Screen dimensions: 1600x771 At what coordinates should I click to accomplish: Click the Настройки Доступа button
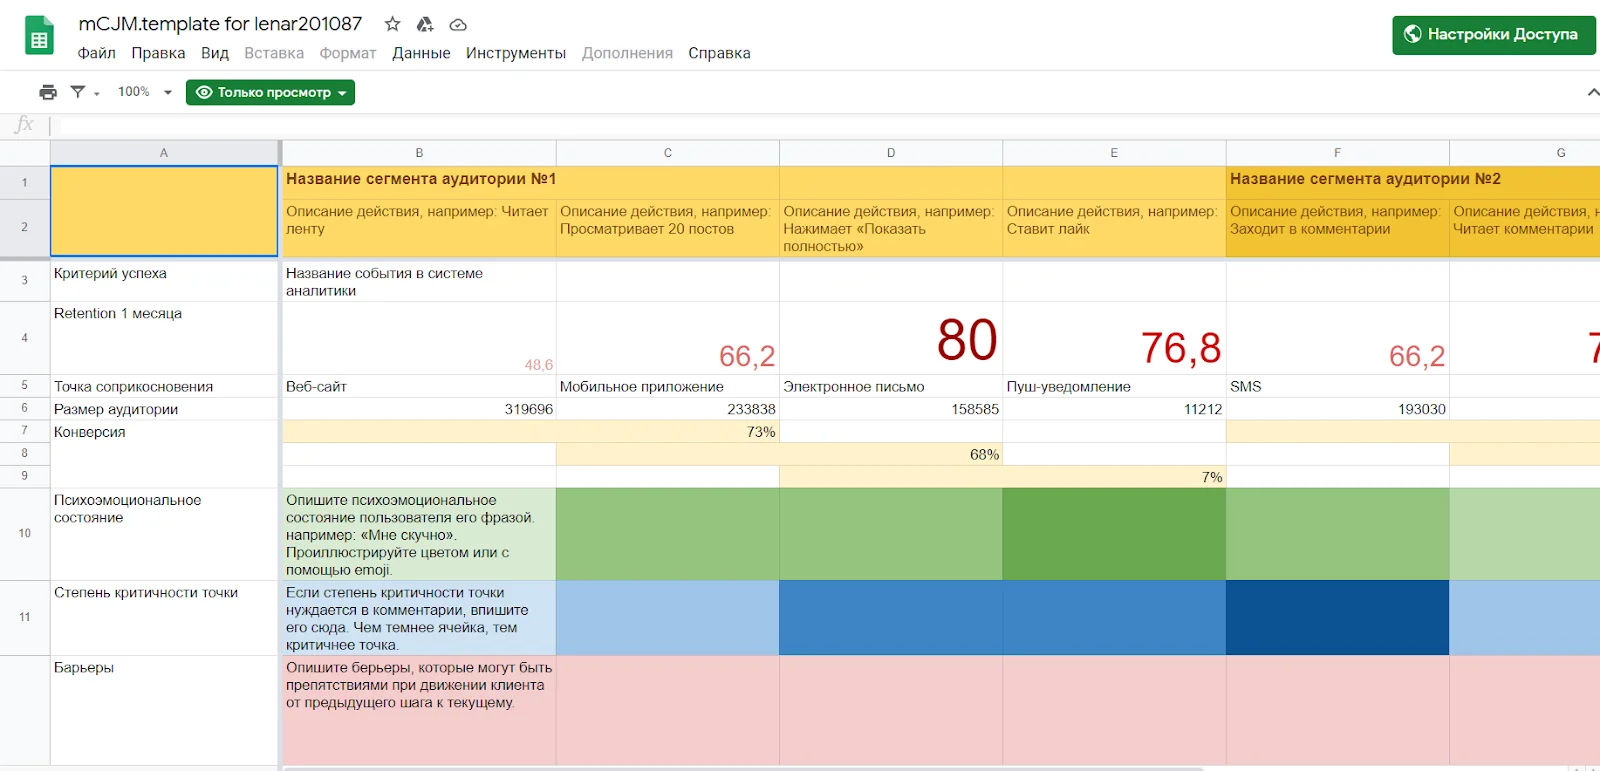point(1493,34)
